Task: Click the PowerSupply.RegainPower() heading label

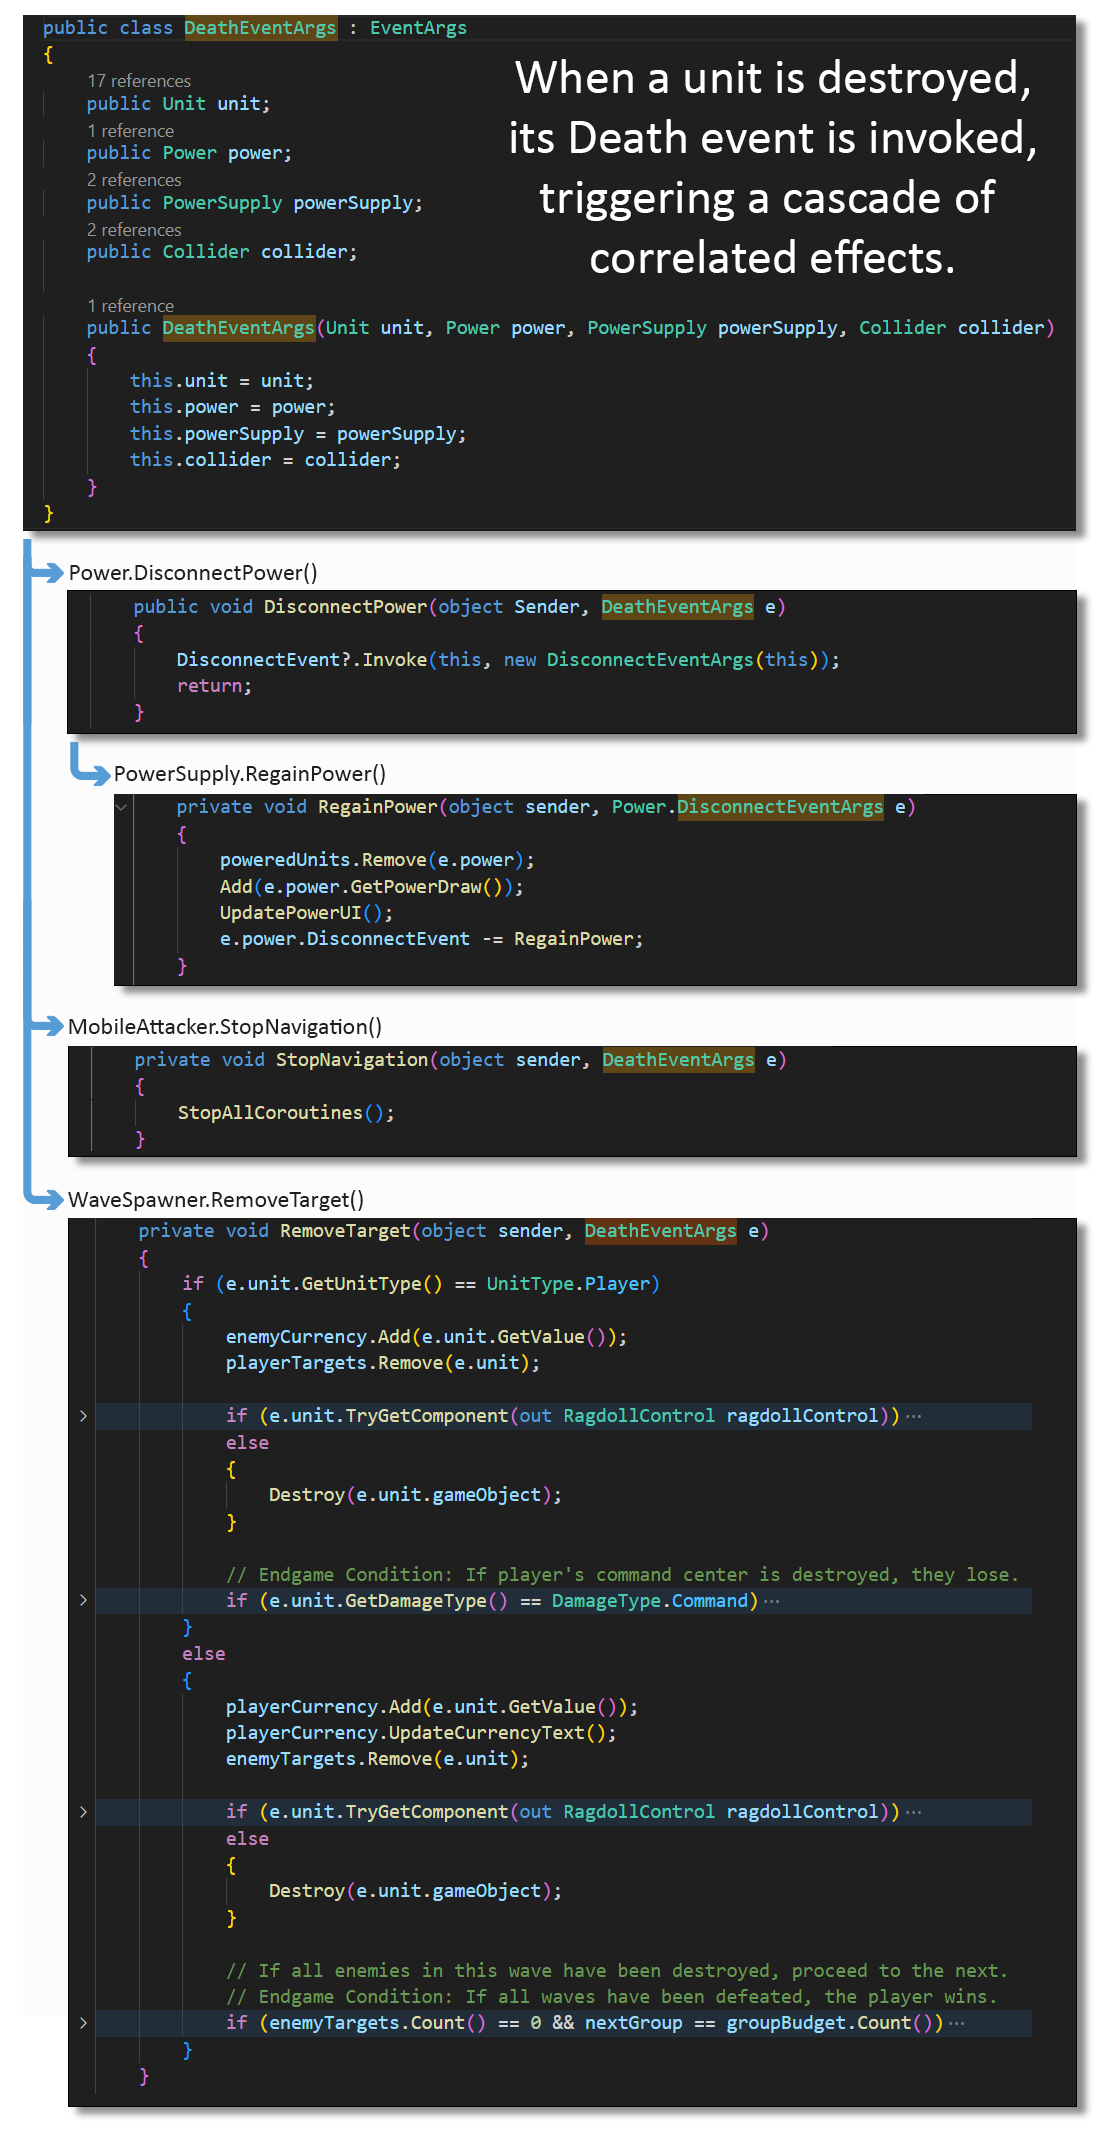Action: 250,774
